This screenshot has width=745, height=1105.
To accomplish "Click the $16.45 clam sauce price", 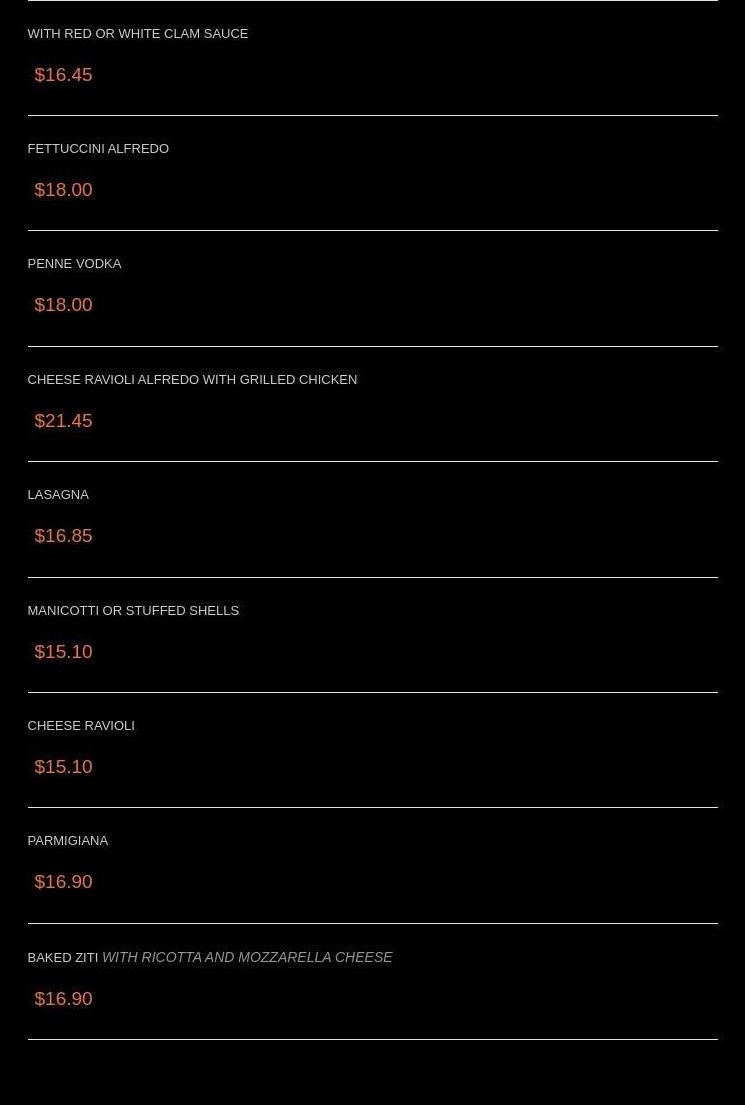I will pyautogui.click(x=63, y=75).
